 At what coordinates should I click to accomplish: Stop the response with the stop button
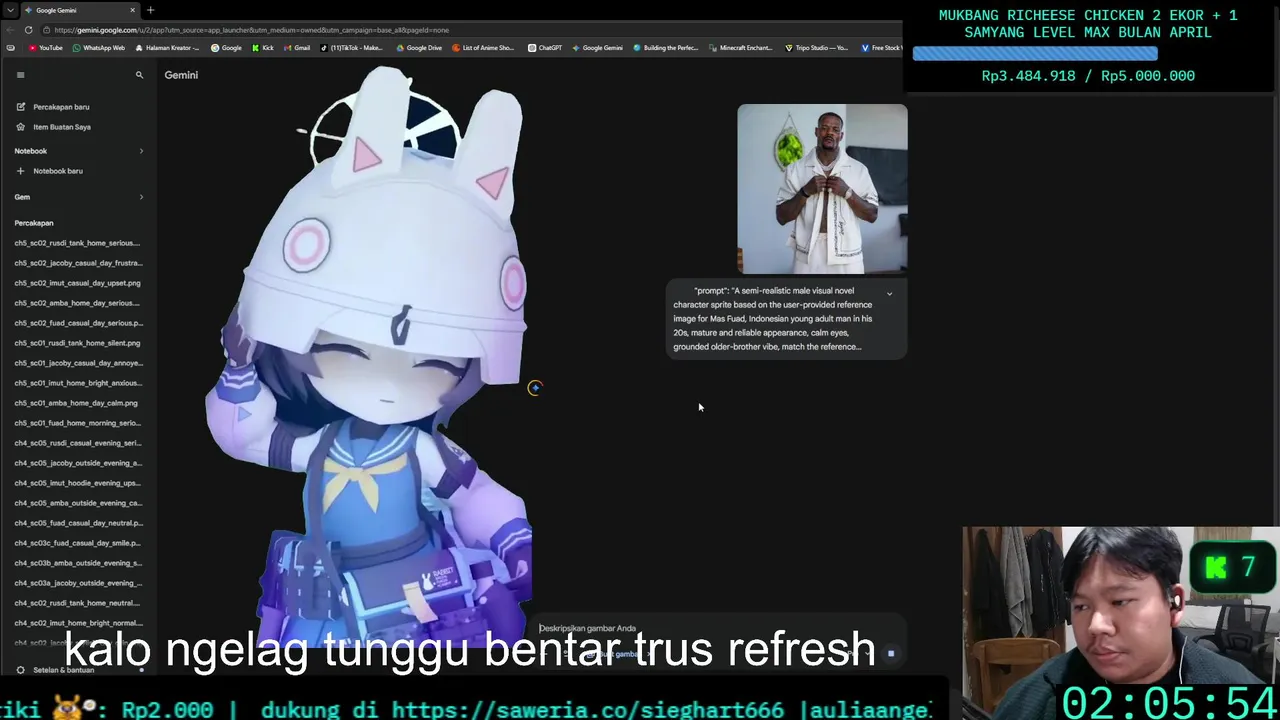coord(890,654)
